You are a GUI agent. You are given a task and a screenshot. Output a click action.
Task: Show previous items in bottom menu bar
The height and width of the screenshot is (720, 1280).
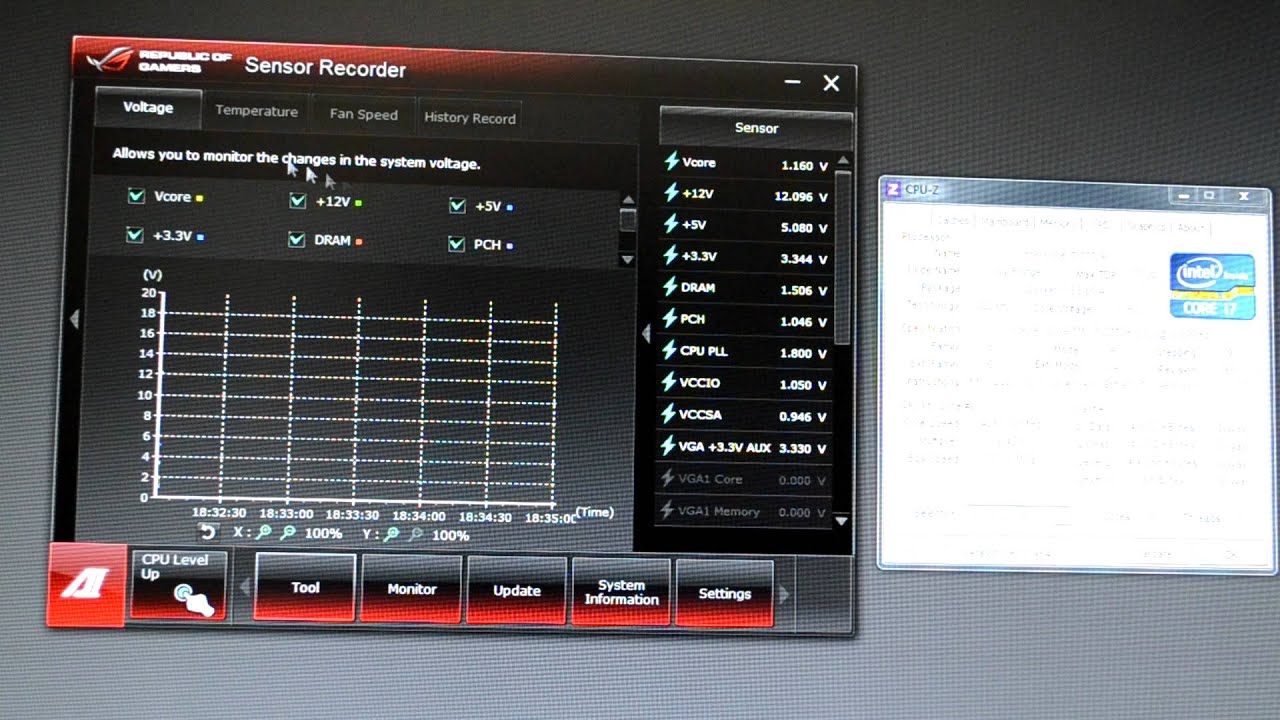(x=244, y=588)
